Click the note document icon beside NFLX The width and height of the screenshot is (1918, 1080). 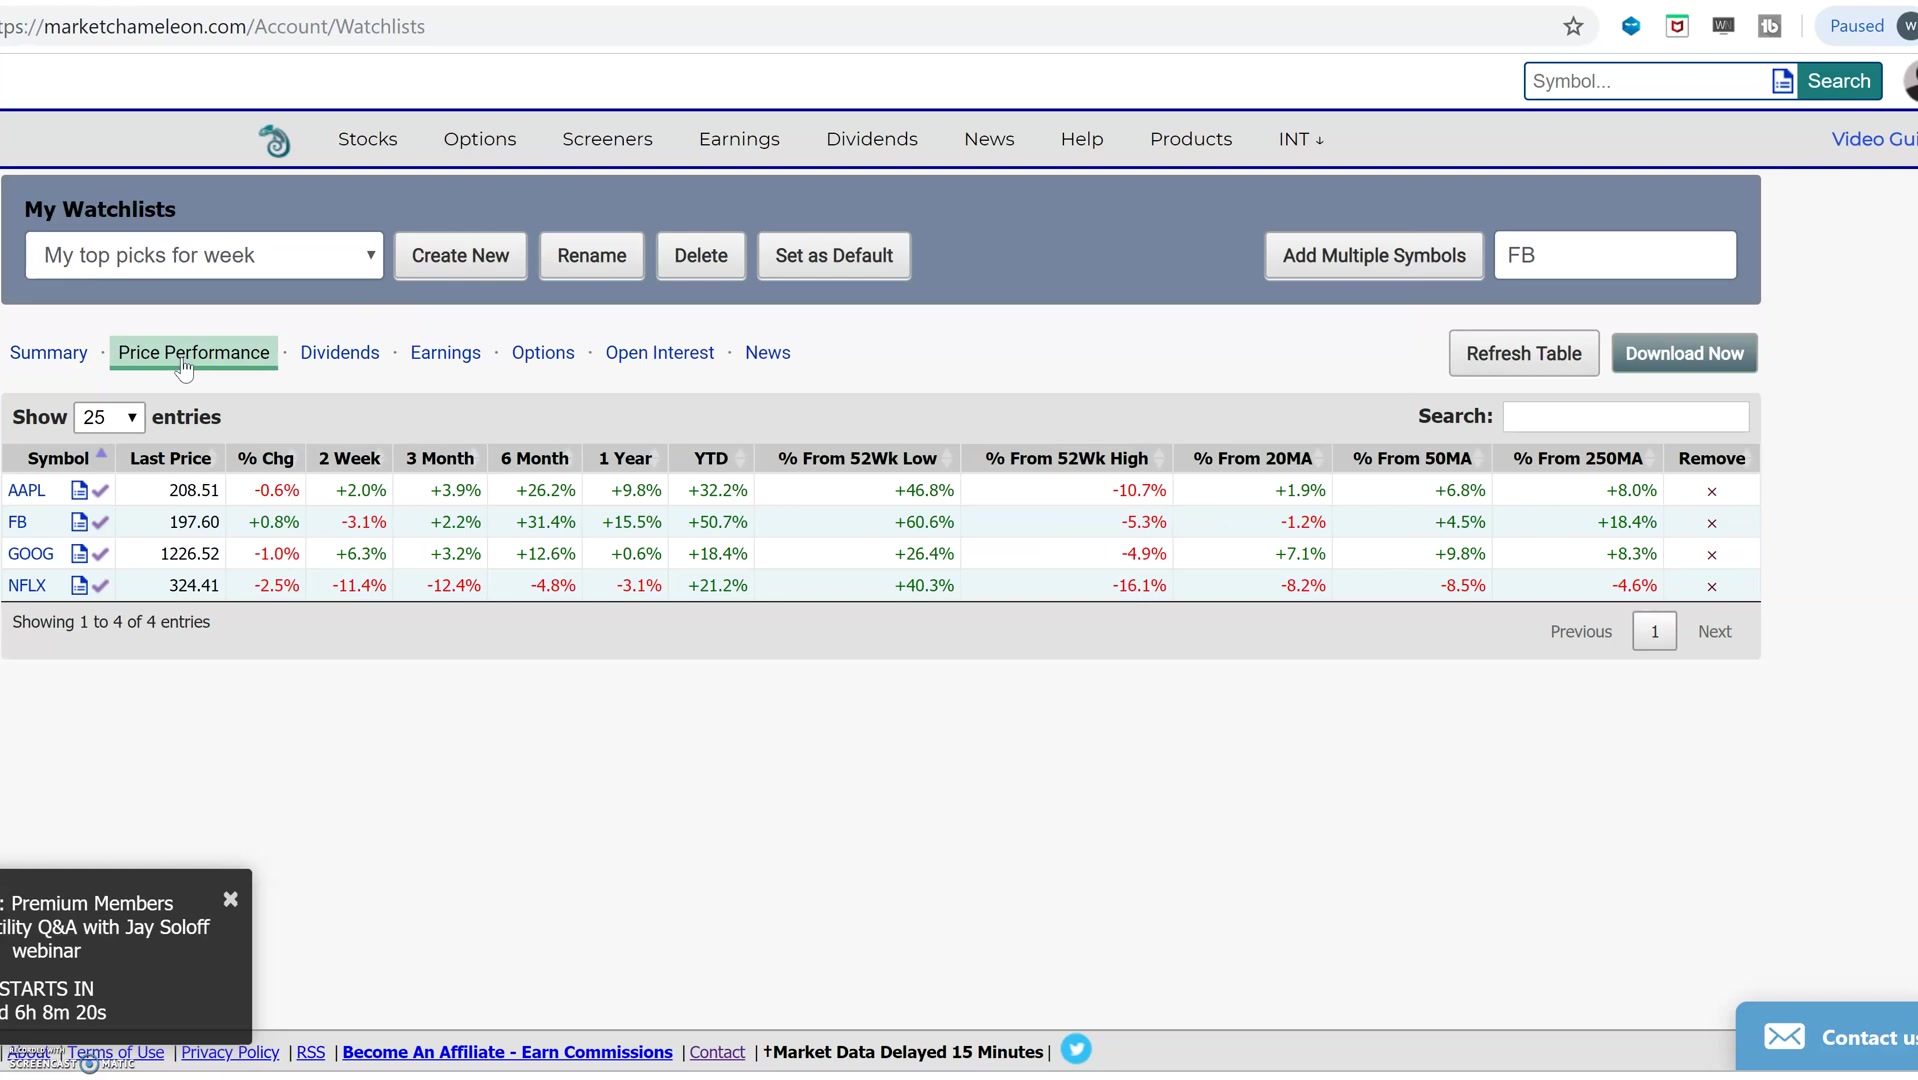(80, 585)
